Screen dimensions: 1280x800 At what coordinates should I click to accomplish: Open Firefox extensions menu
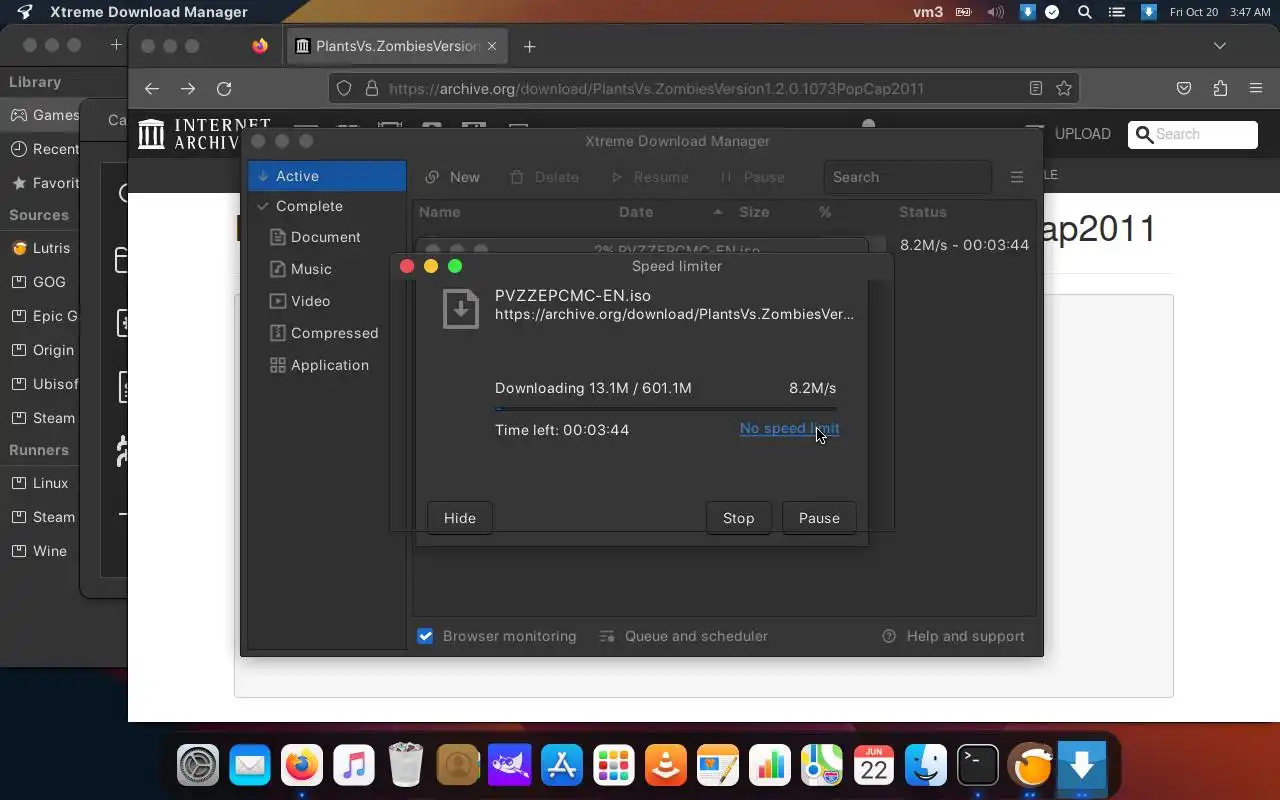pyautogui.click(x=1220, y=88)
